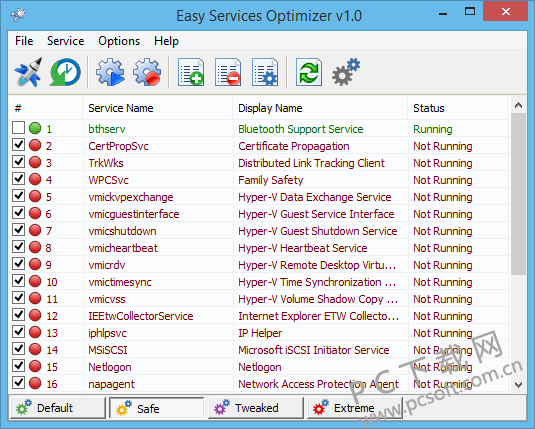Maximize the Easy Services Optimizer window
535x429 pixels.
coord(470,12)
